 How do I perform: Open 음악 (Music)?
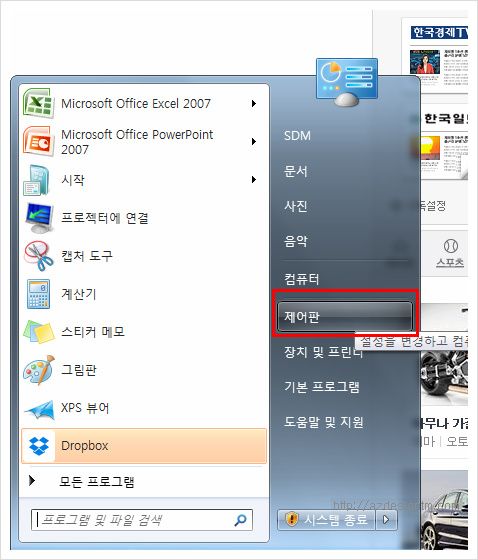pos(295,241)
